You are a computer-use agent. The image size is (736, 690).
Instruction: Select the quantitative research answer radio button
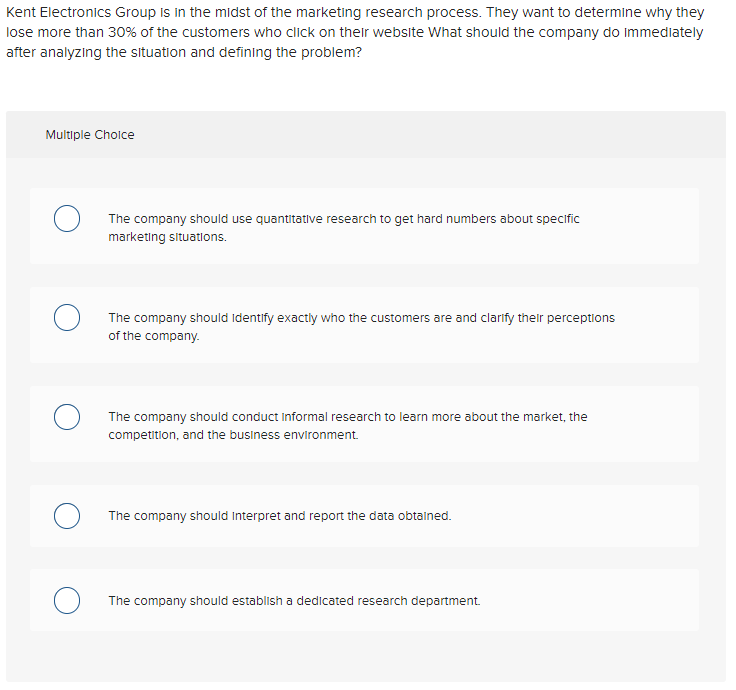coord(67,219)
